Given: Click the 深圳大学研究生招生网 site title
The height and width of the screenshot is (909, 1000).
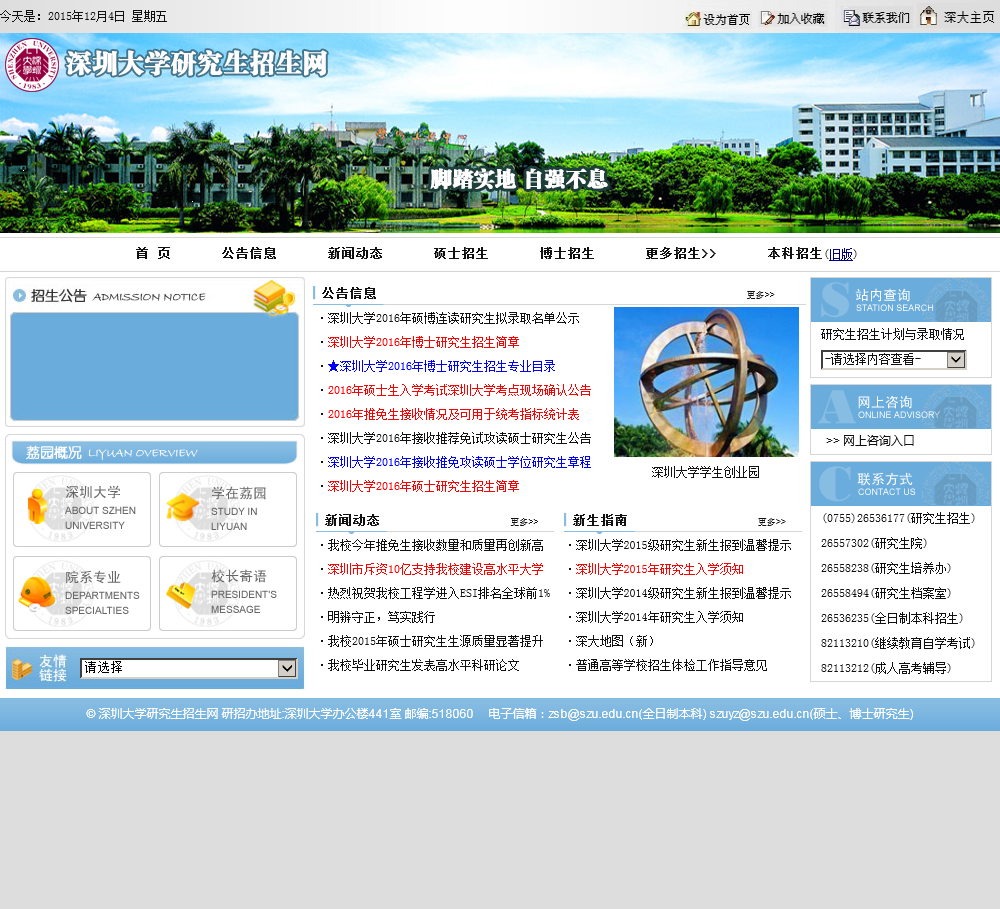Looking at the screenshot, I should point(196,64).
